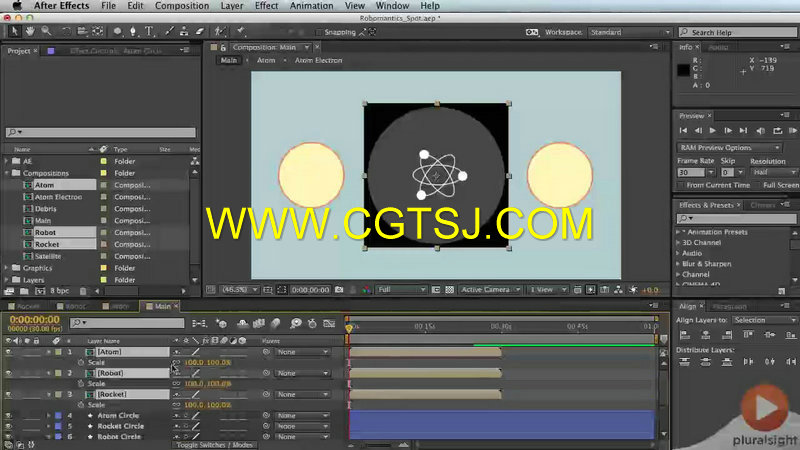Align layers horizontally left
Image resolution: width=800 pixels, height=450 pixels.
(685, 335)
